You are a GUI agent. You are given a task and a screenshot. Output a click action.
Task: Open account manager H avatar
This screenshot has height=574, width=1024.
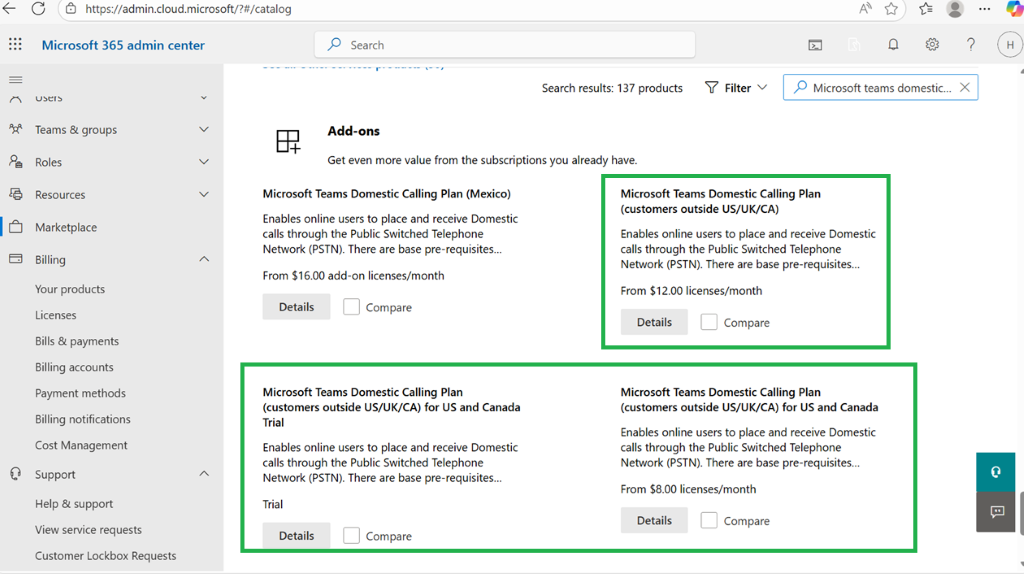[x=1010, y=44]
